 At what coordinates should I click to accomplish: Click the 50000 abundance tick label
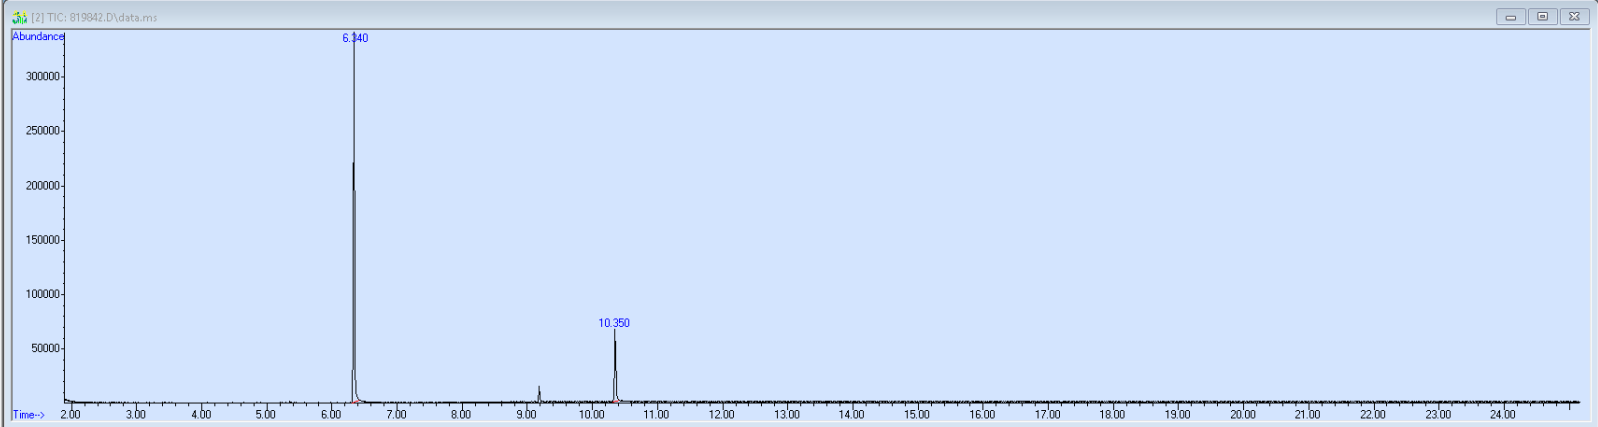(47, 349)
